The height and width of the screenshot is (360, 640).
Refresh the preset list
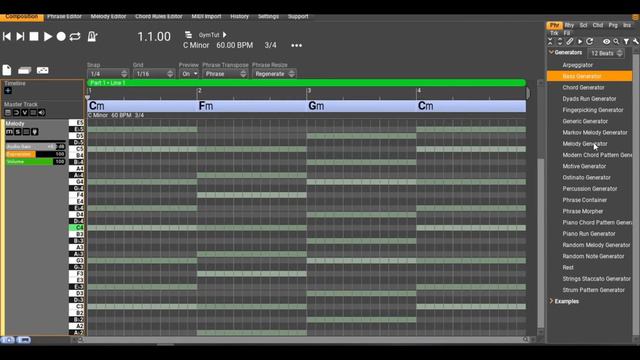coord(589,41)
